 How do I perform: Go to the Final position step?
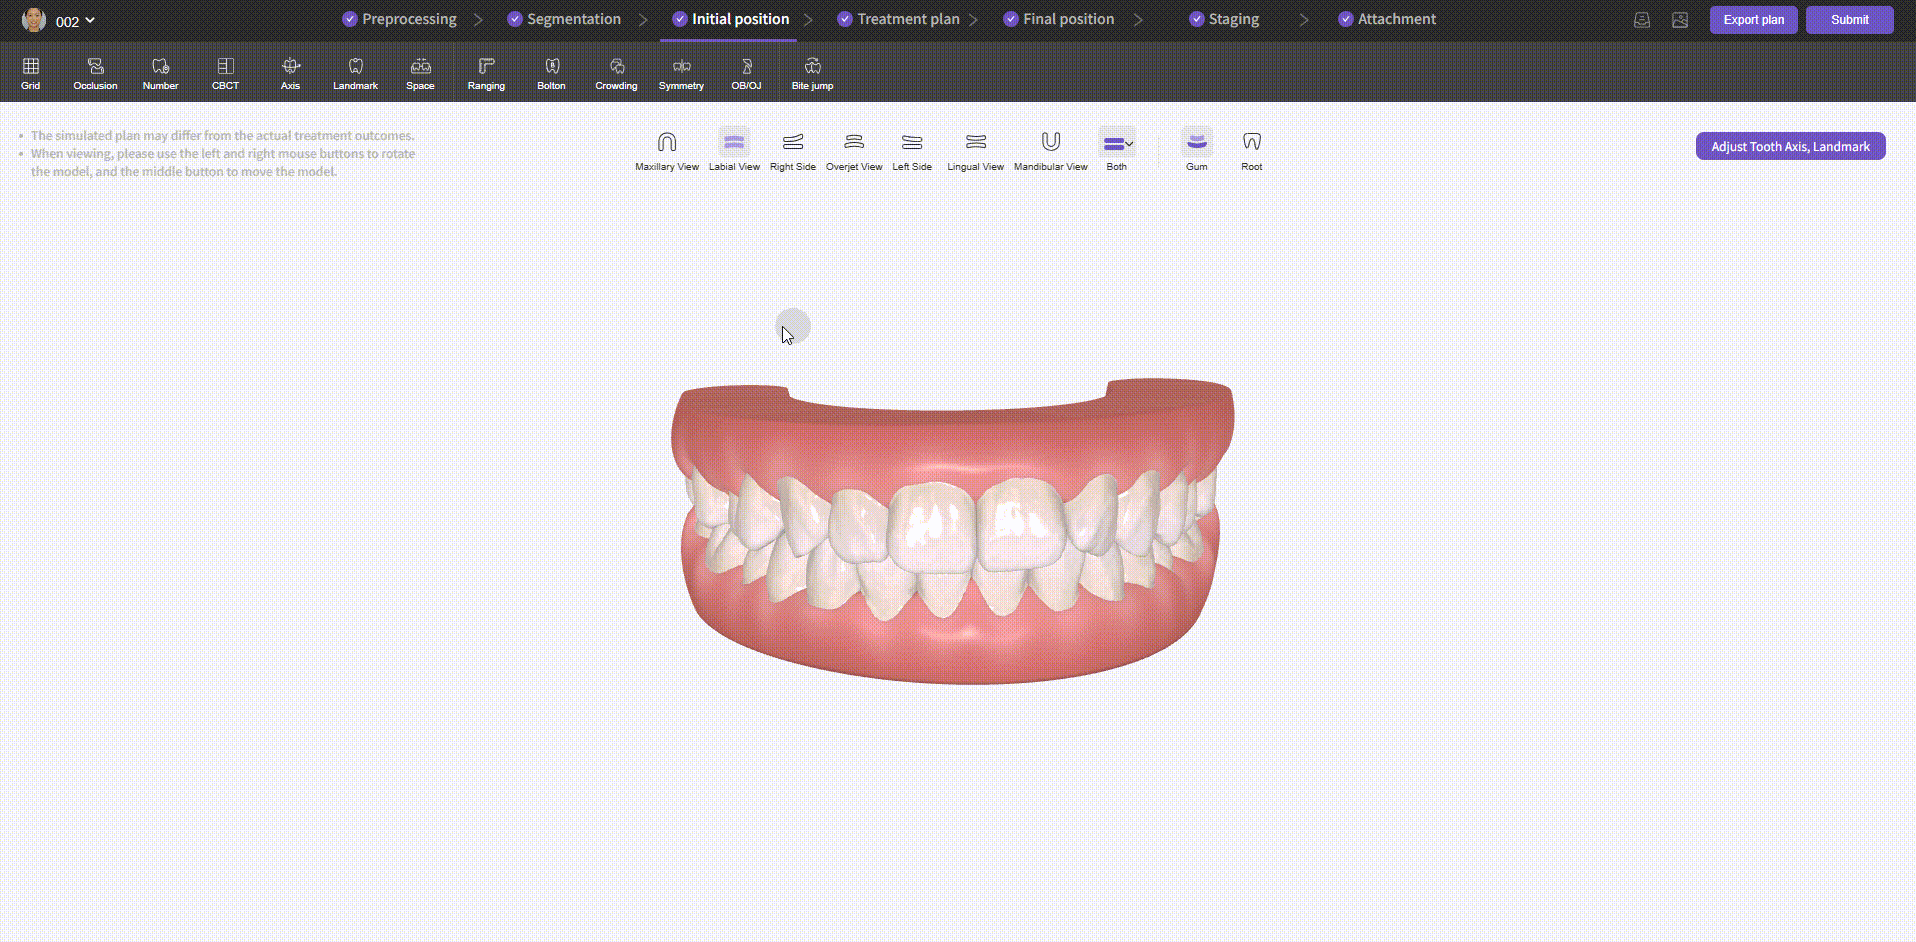1058,19
